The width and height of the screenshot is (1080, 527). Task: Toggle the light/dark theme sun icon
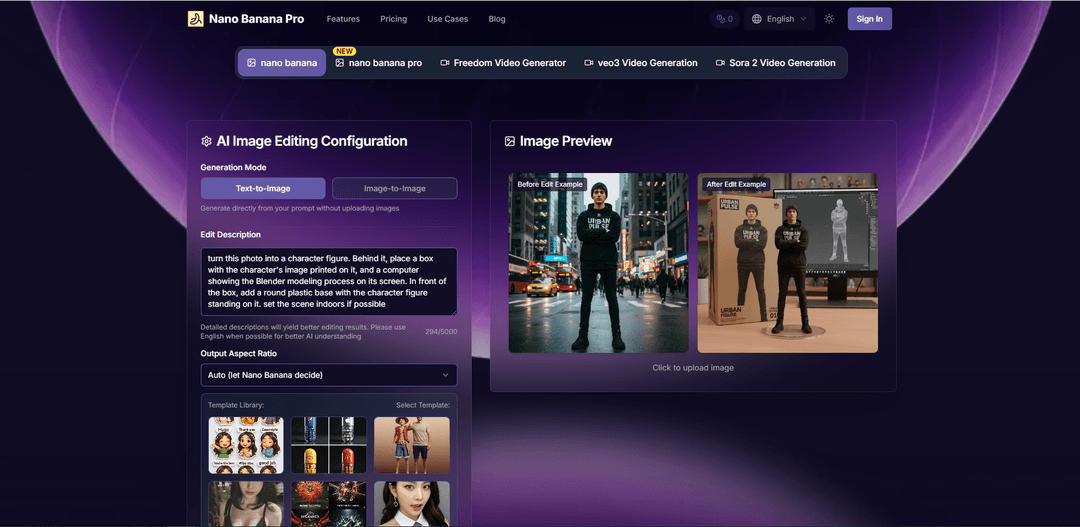(x=829, y=19)
